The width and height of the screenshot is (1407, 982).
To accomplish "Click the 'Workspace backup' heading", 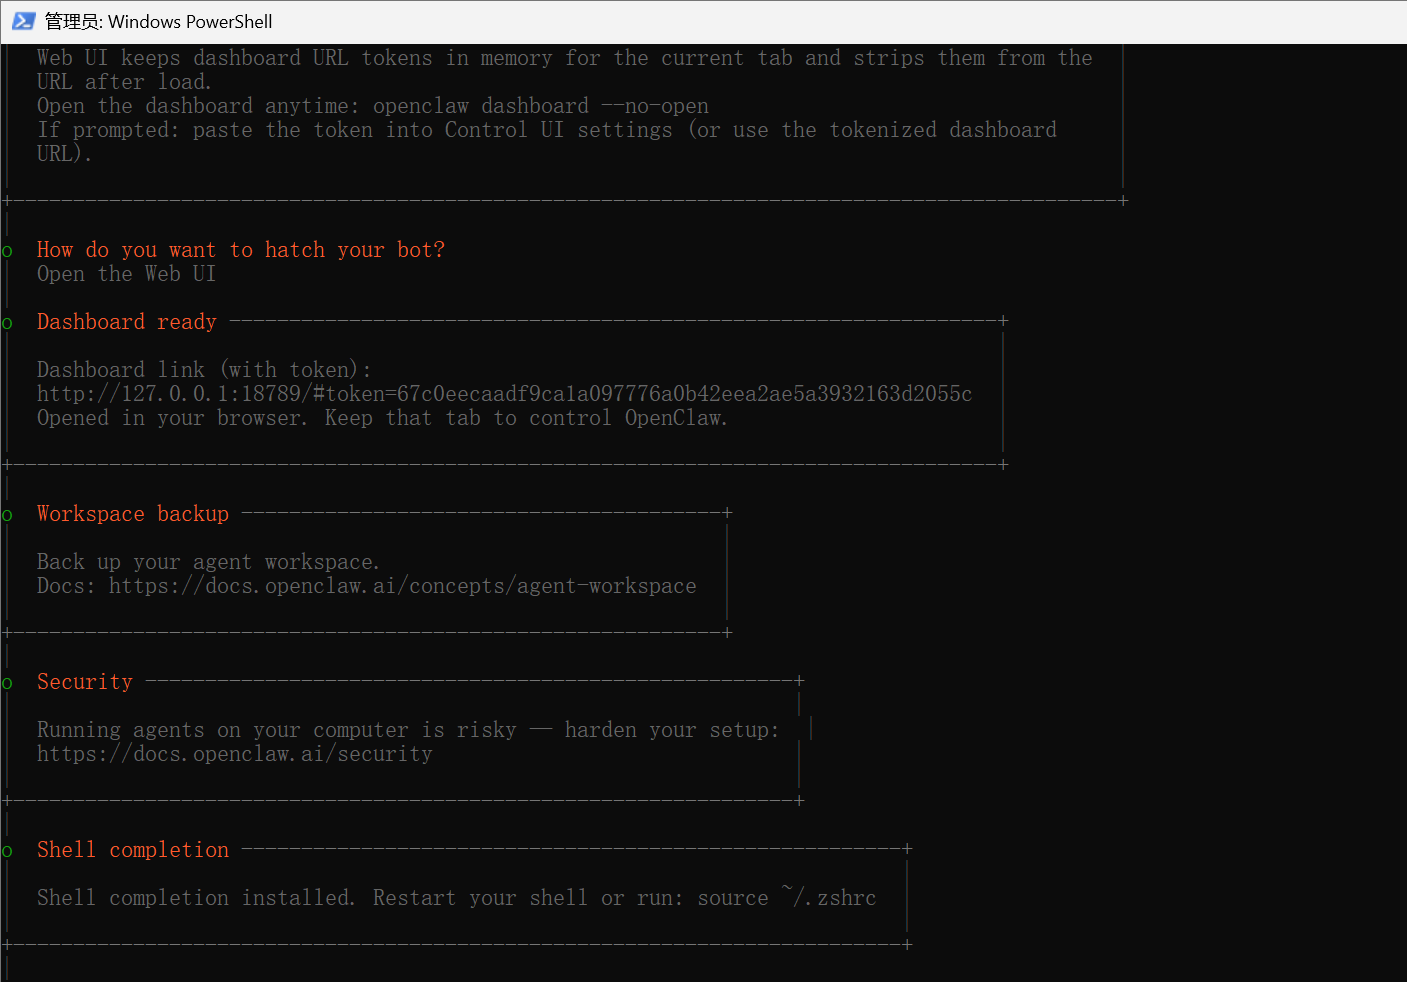I will (x=133, y=514).
